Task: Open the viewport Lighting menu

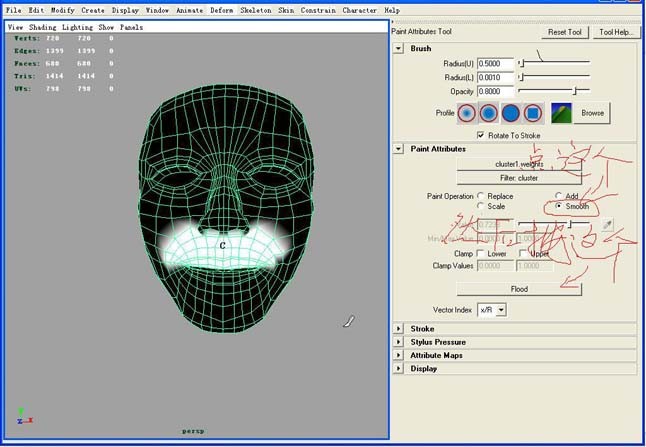Action: [x=77, y=27]
